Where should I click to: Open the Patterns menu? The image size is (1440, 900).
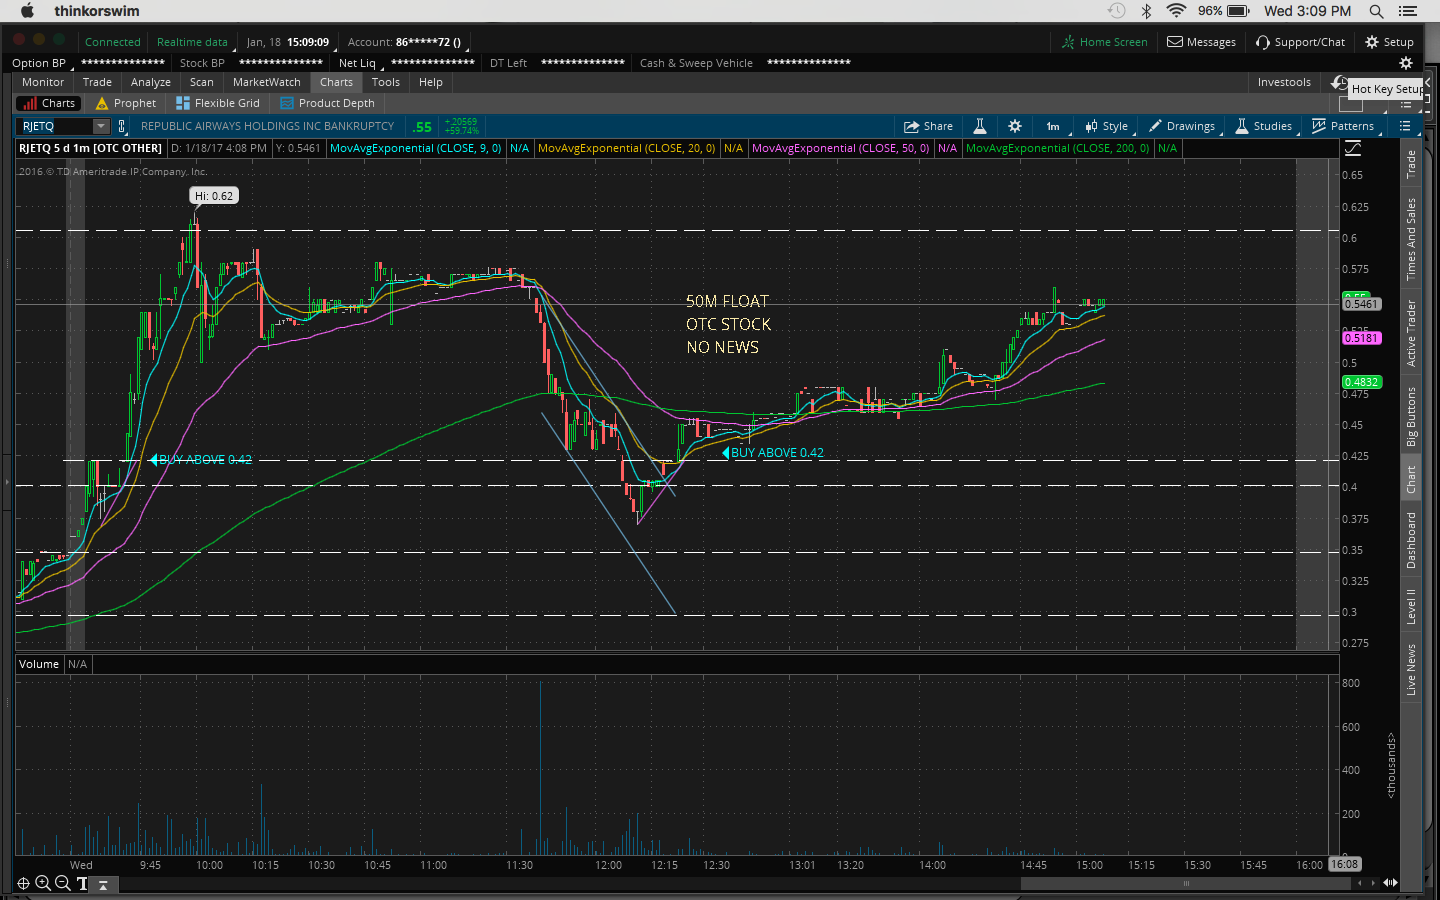(1343, 126)
